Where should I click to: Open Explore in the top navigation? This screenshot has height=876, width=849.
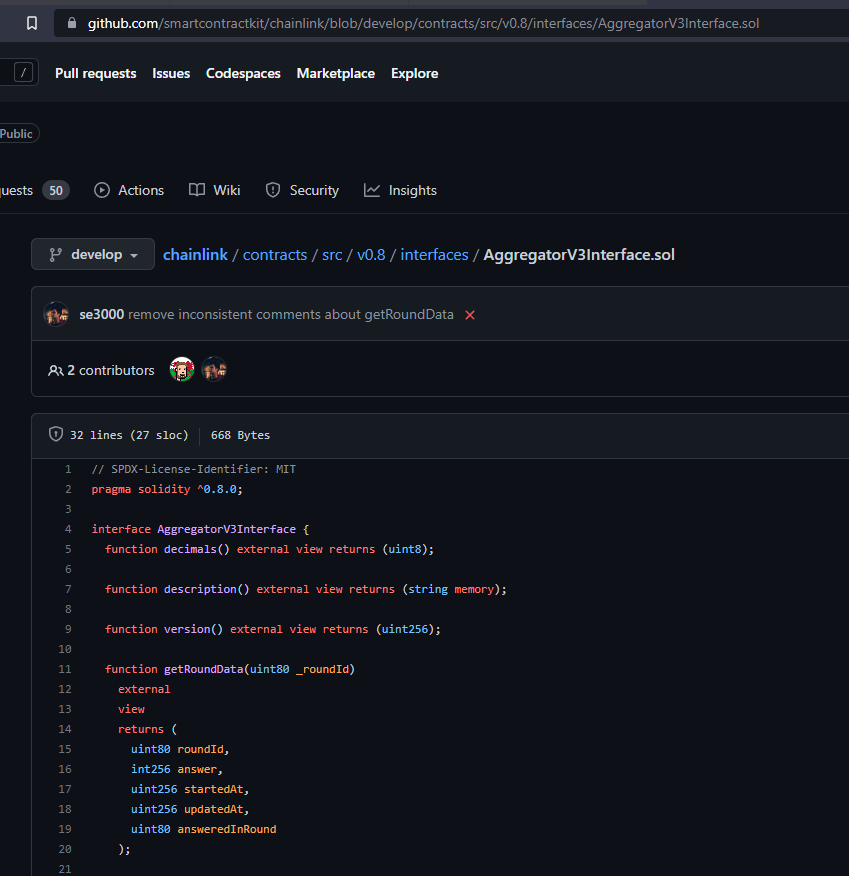coord(414,73)
